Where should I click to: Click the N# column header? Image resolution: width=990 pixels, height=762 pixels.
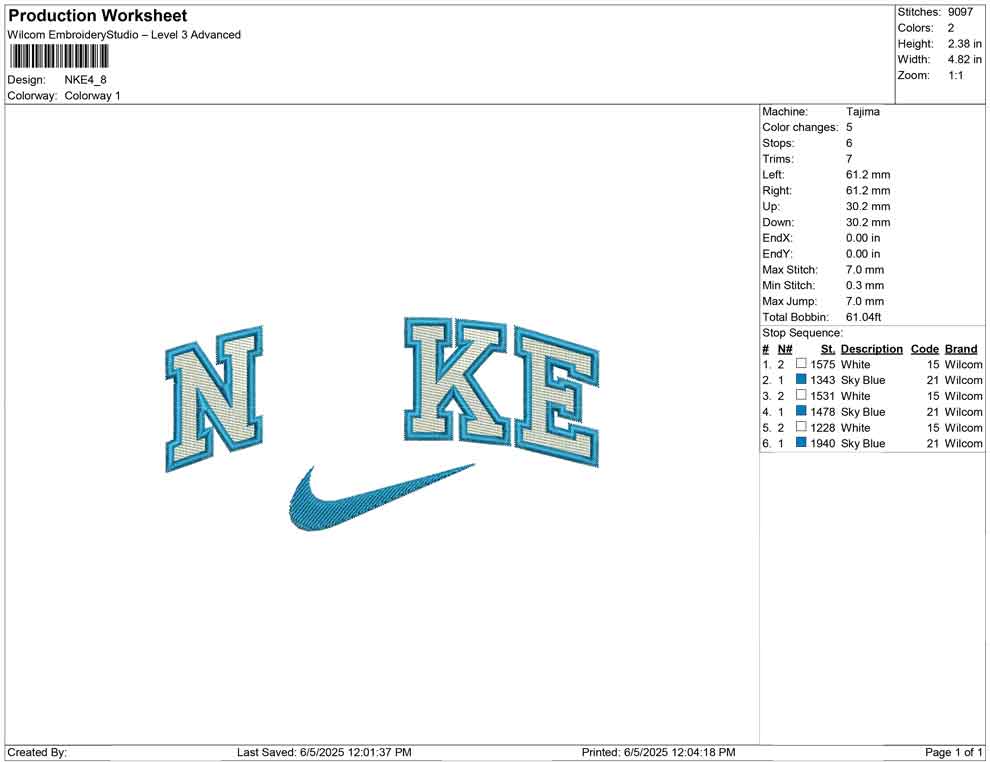[785, 348]
